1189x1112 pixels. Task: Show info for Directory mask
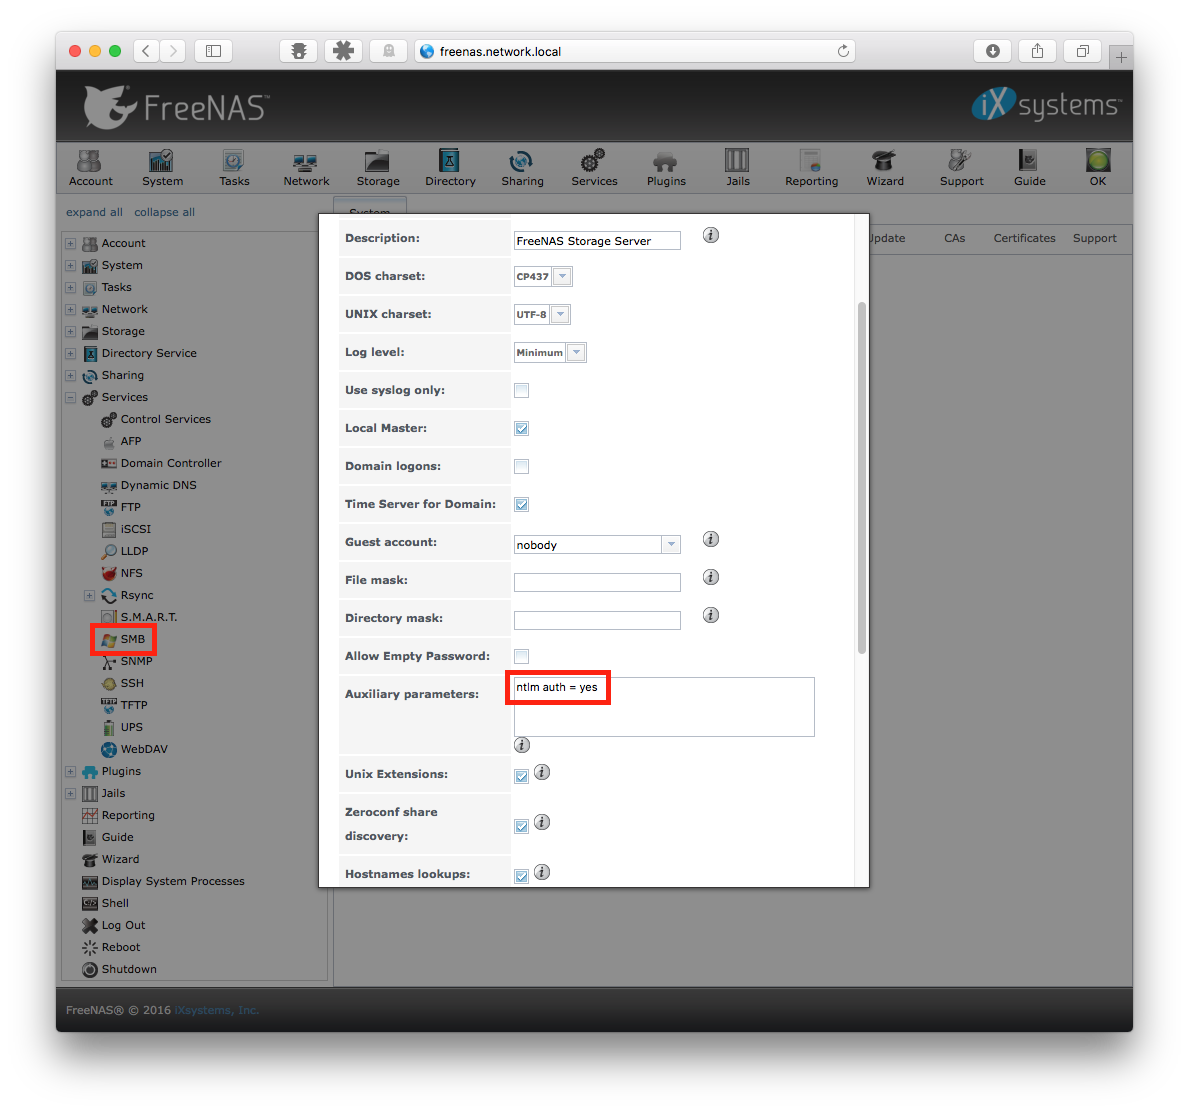[711, 615]
